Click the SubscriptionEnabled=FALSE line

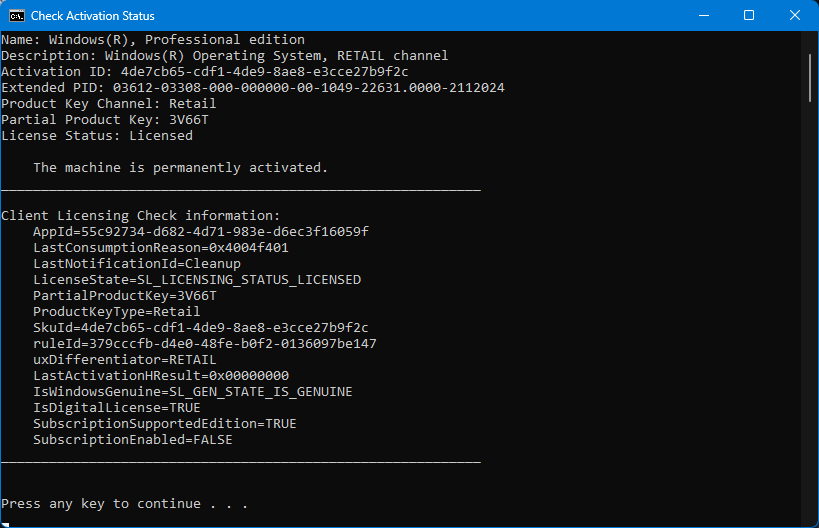[x=133, y=440]
